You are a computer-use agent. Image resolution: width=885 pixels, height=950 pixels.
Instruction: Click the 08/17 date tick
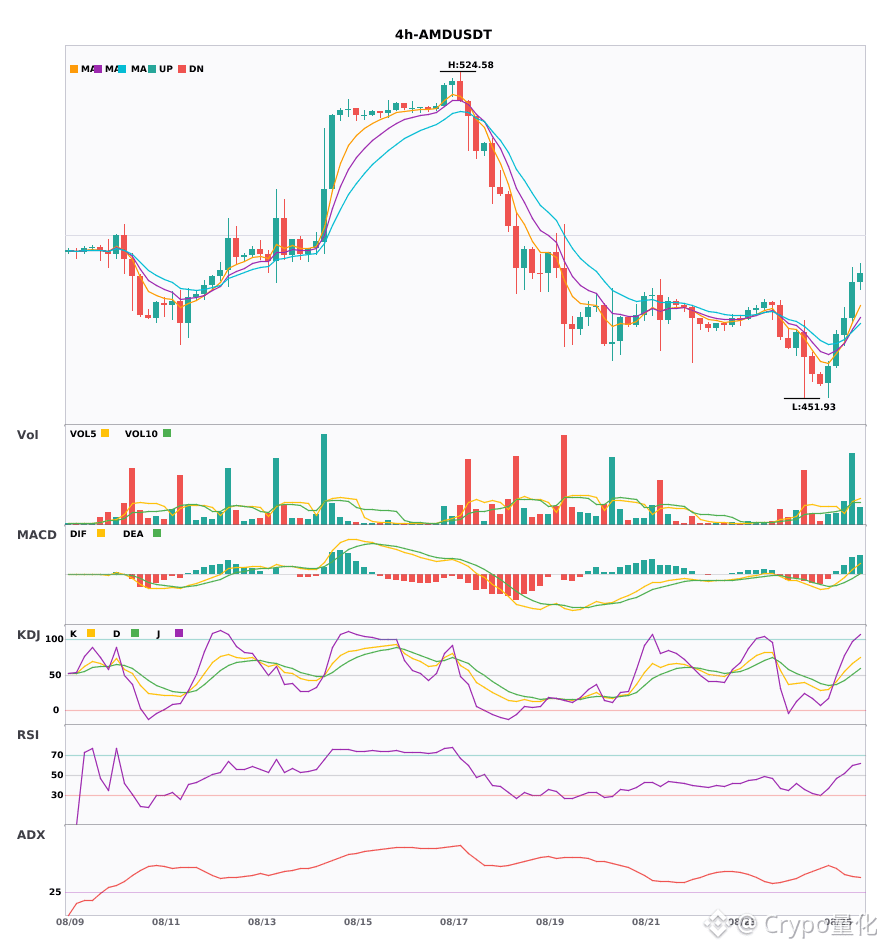click(454, 922)
